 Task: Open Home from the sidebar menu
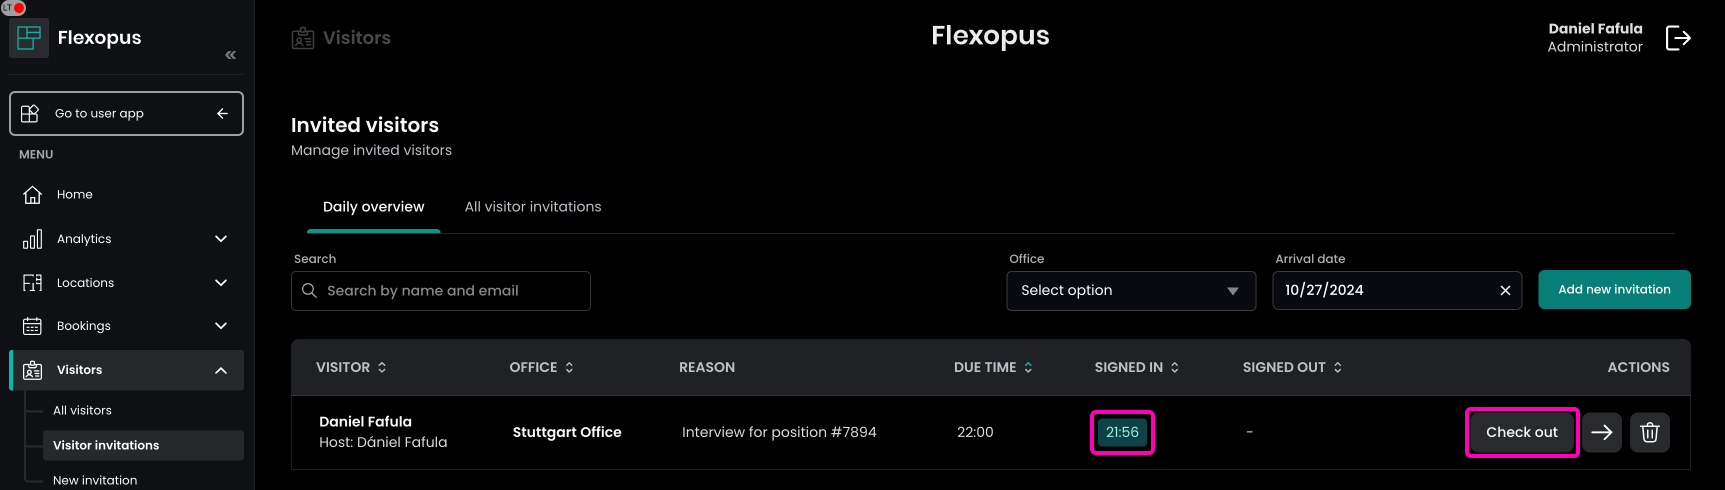74,195
